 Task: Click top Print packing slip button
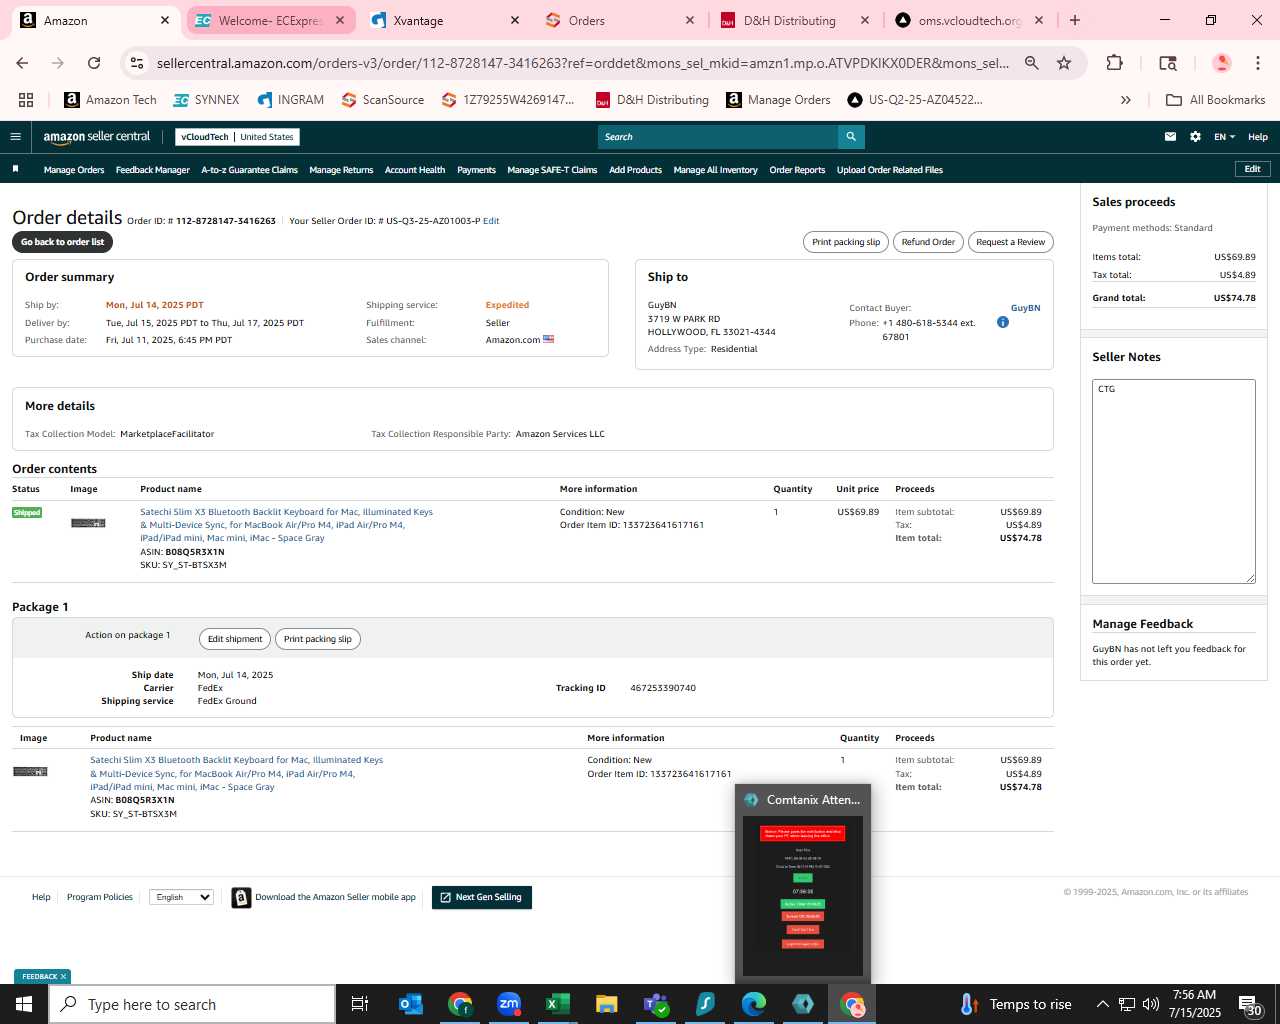click(846, 242)
